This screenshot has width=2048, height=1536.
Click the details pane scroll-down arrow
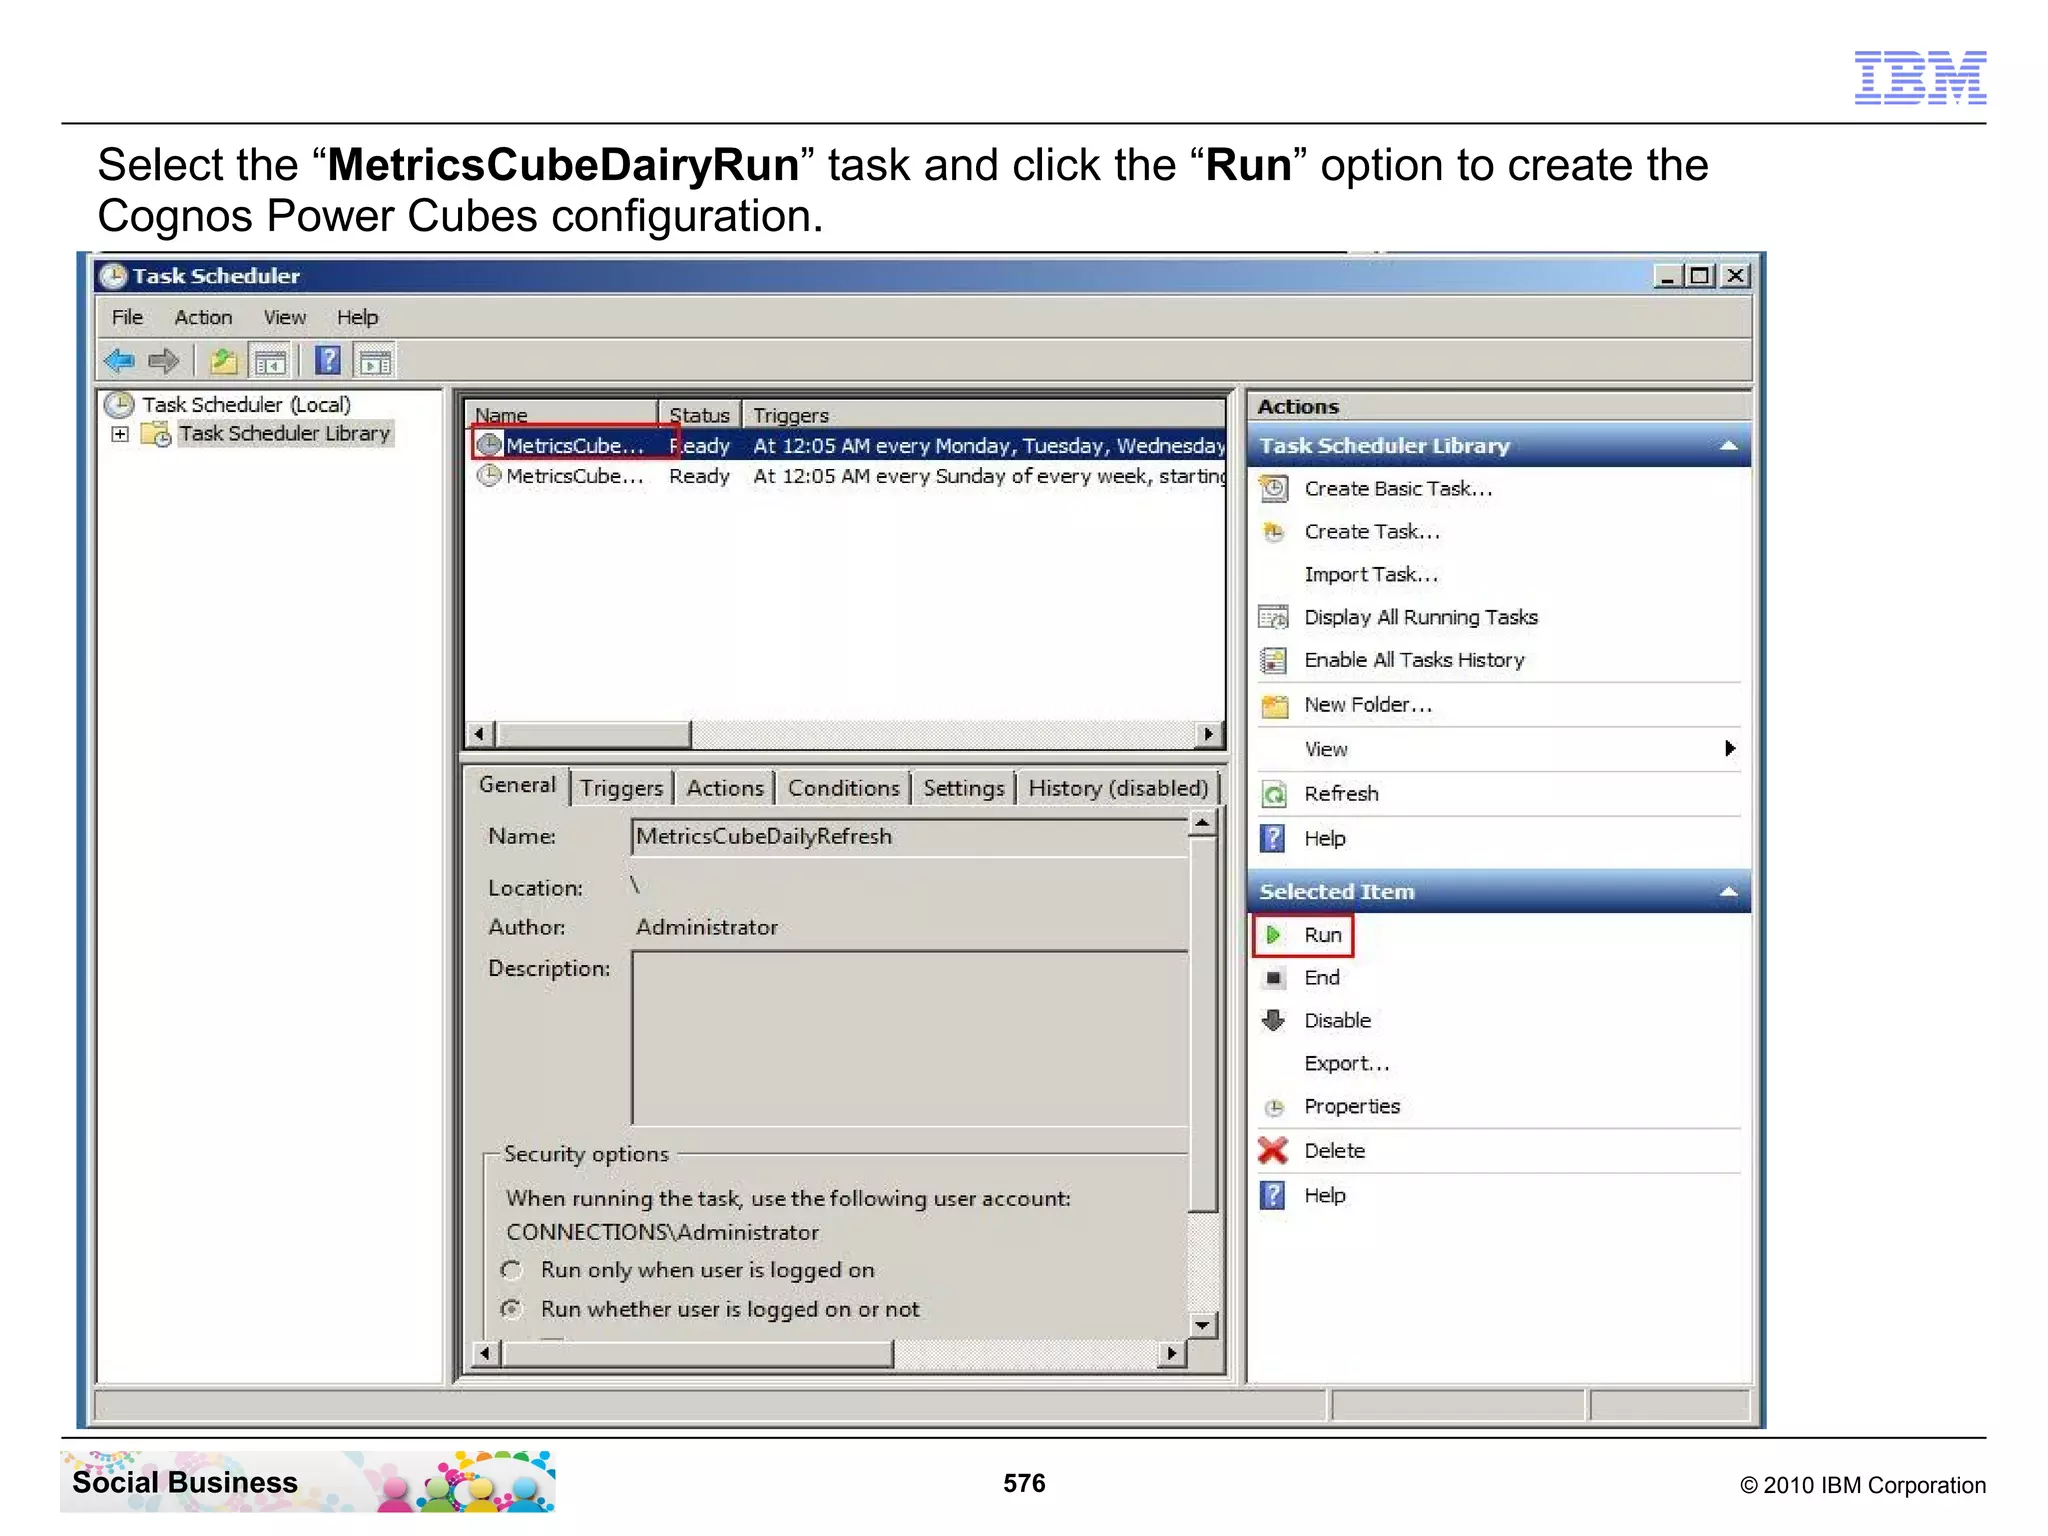(1203, 1325)
